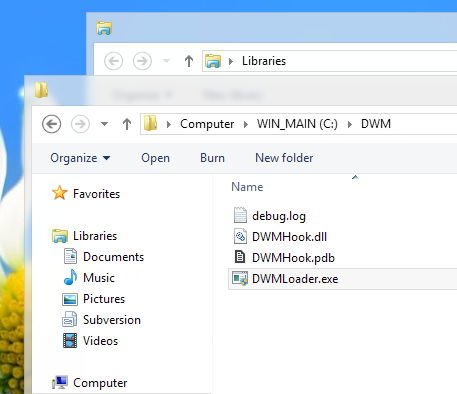Select DWMHook.dll file name
Viewport: 457px width, 394px height.
click(x=289, y=237)
